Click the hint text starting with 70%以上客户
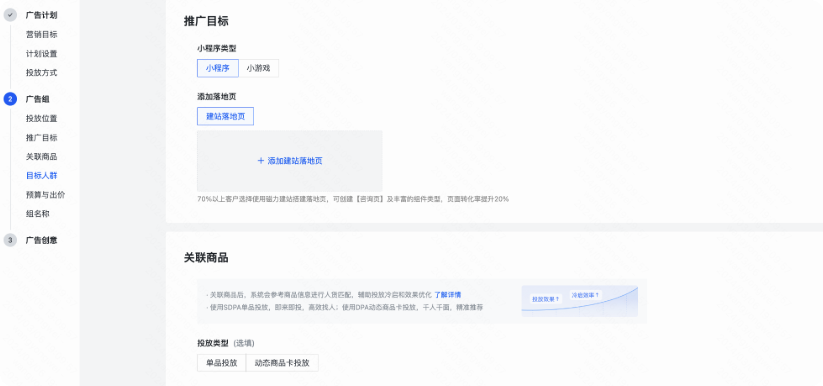This screenshot has width=823, height=386. pyautogui.click(x=353, y=200)
